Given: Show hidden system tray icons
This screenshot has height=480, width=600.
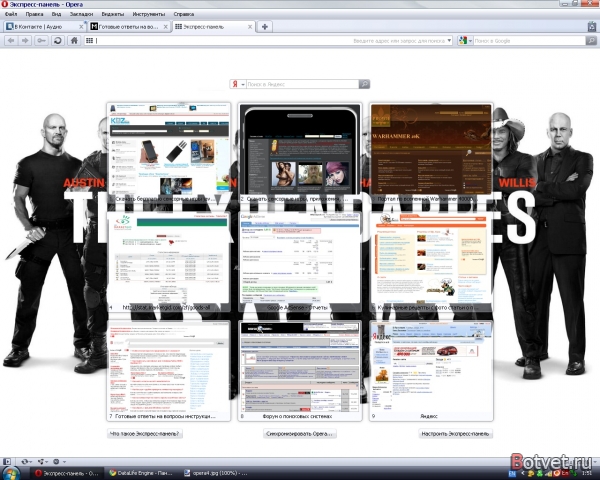Looking at the screenshot, I should 522,474.
